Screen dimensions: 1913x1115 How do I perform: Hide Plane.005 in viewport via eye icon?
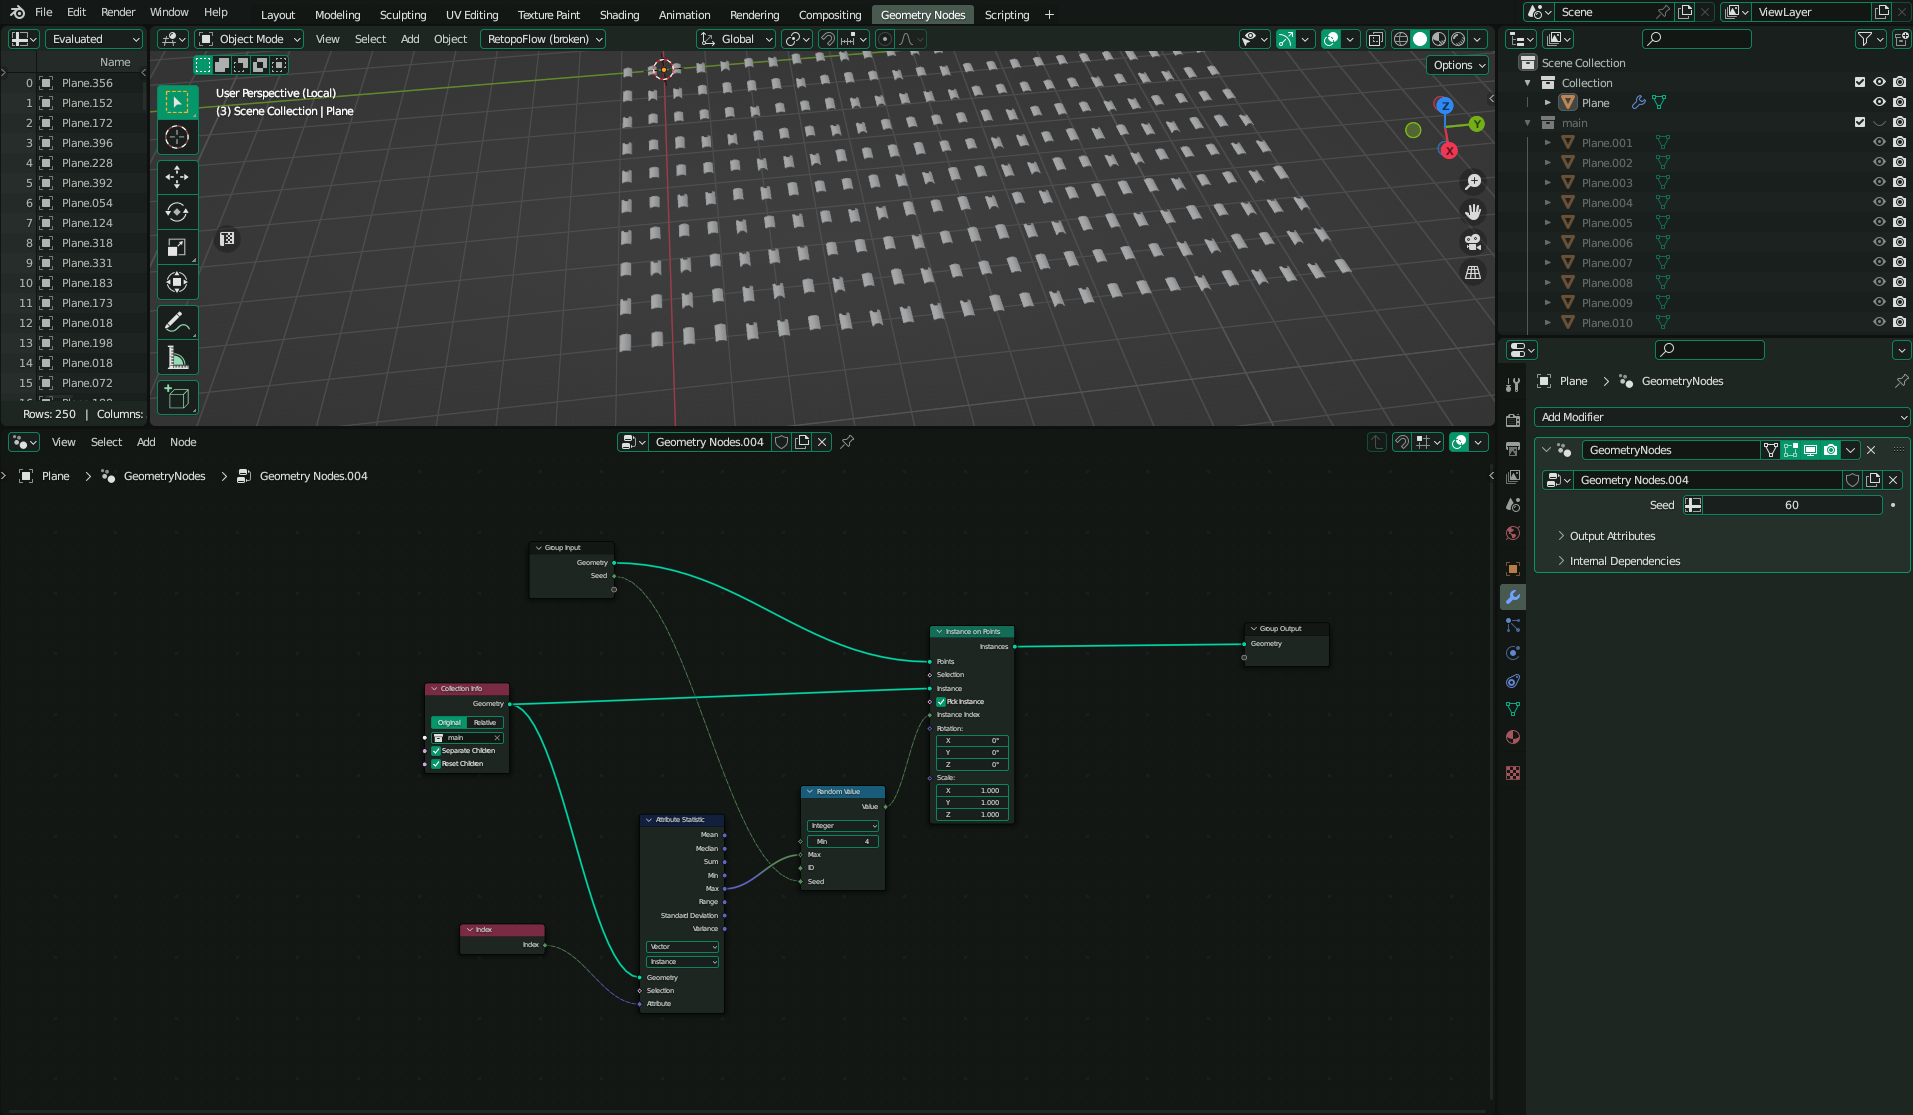[1879, 223]
